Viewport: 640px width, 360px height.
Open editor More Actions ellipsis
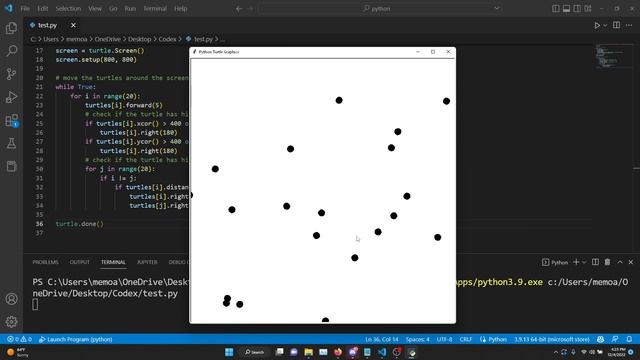pyautogui.click(x=629, y=25)
